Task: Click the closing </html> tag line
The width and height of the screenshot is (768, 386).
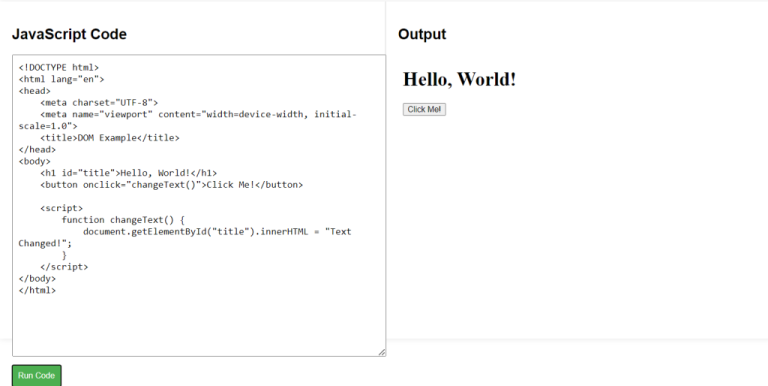Action: 37,290
